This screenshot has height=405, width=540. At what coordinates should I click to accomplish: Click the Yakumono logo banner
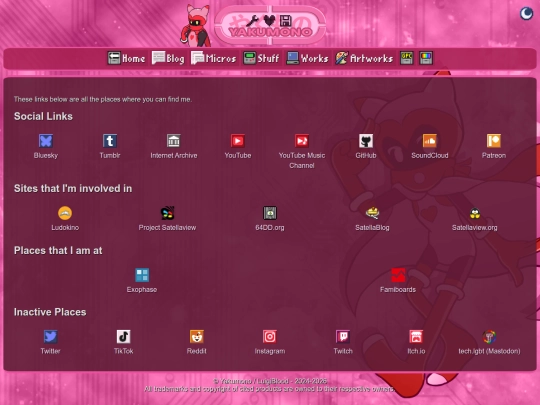click(x=270, y=25)
